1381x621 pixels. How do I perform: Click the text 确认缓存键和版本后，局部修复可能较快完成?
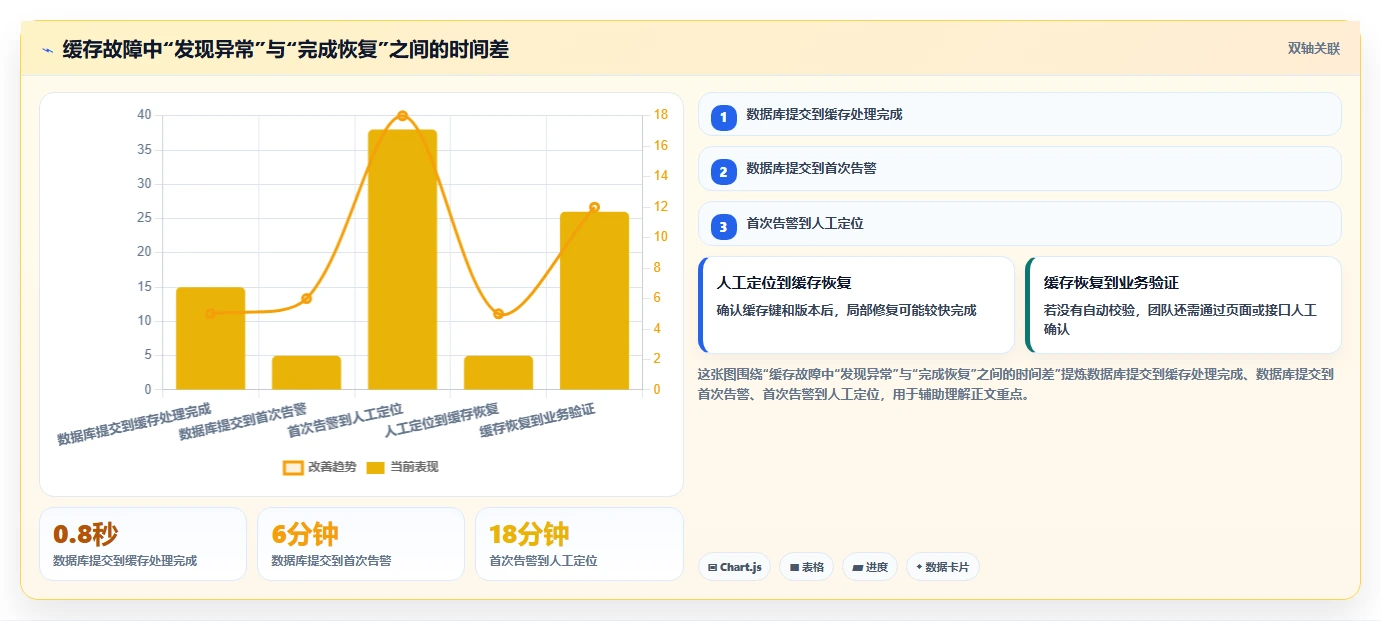point(846,310)
